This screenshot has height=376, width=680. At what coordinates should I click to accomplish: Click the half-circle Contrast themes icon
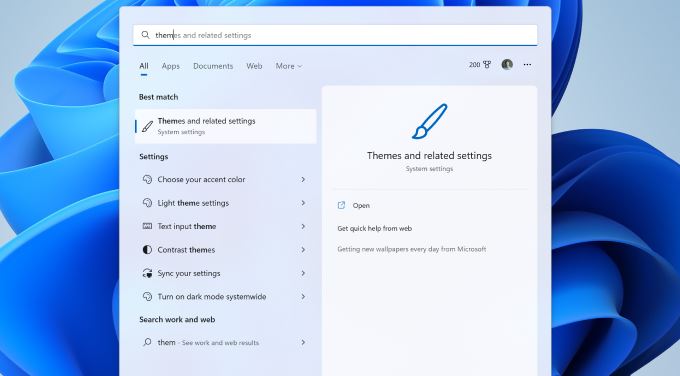(147, 249)
